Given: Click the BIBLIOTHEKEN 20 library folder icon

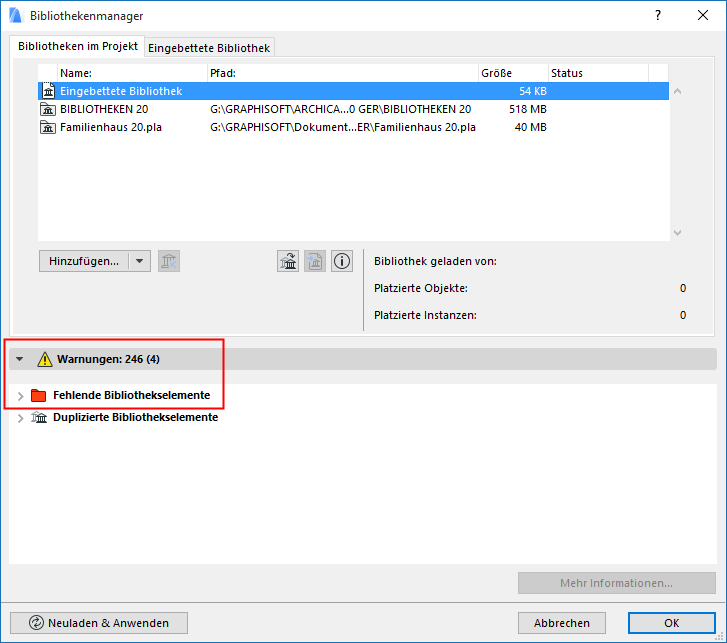Looking at the screenshot, I should tap(48, 109).
